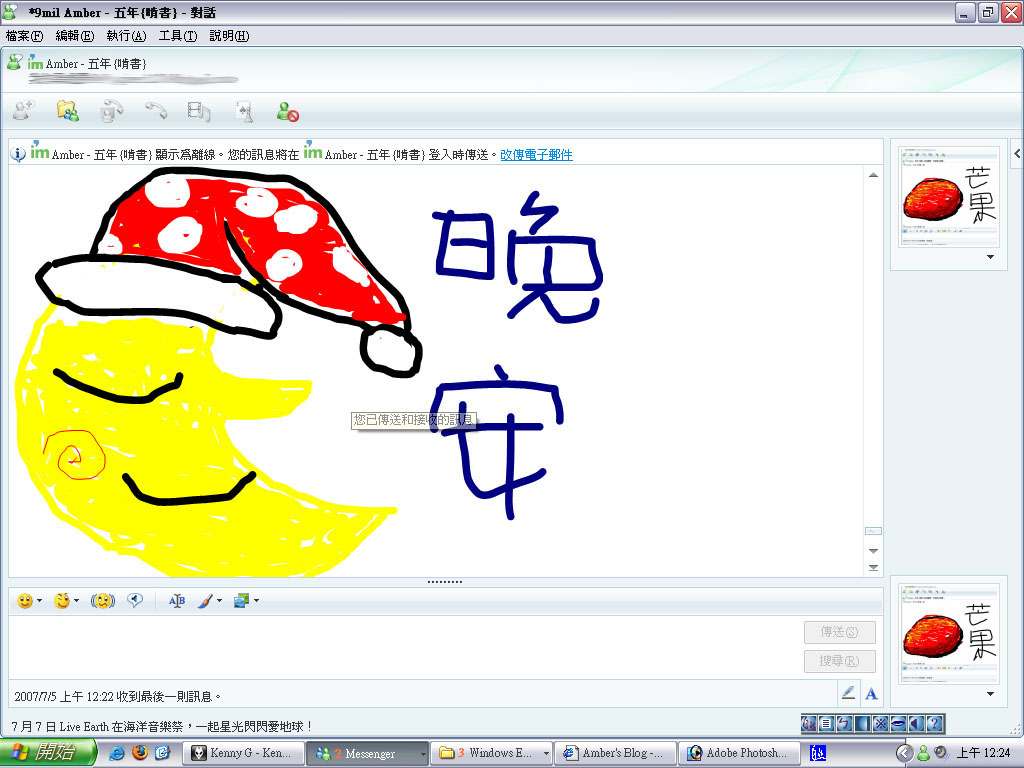
Task: Expand the winks dropdown arrow
Action: coord(76,601)
